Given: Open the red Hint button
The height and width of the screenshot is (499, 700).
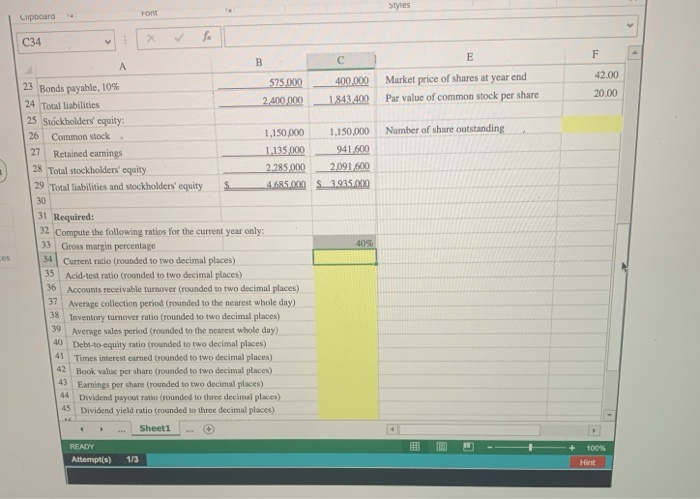Looking at the screenshot, I should pyautogui.click(x=588, y=462).
